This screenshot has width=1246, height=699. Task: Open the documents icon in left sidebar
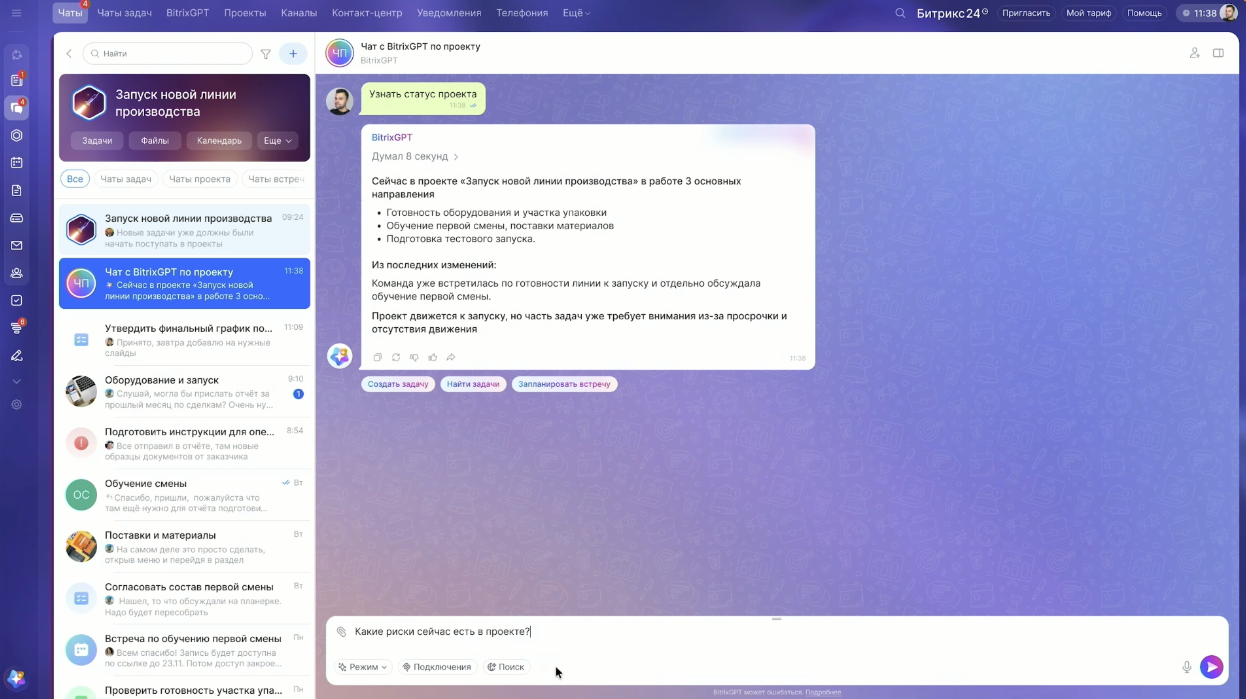16,190
